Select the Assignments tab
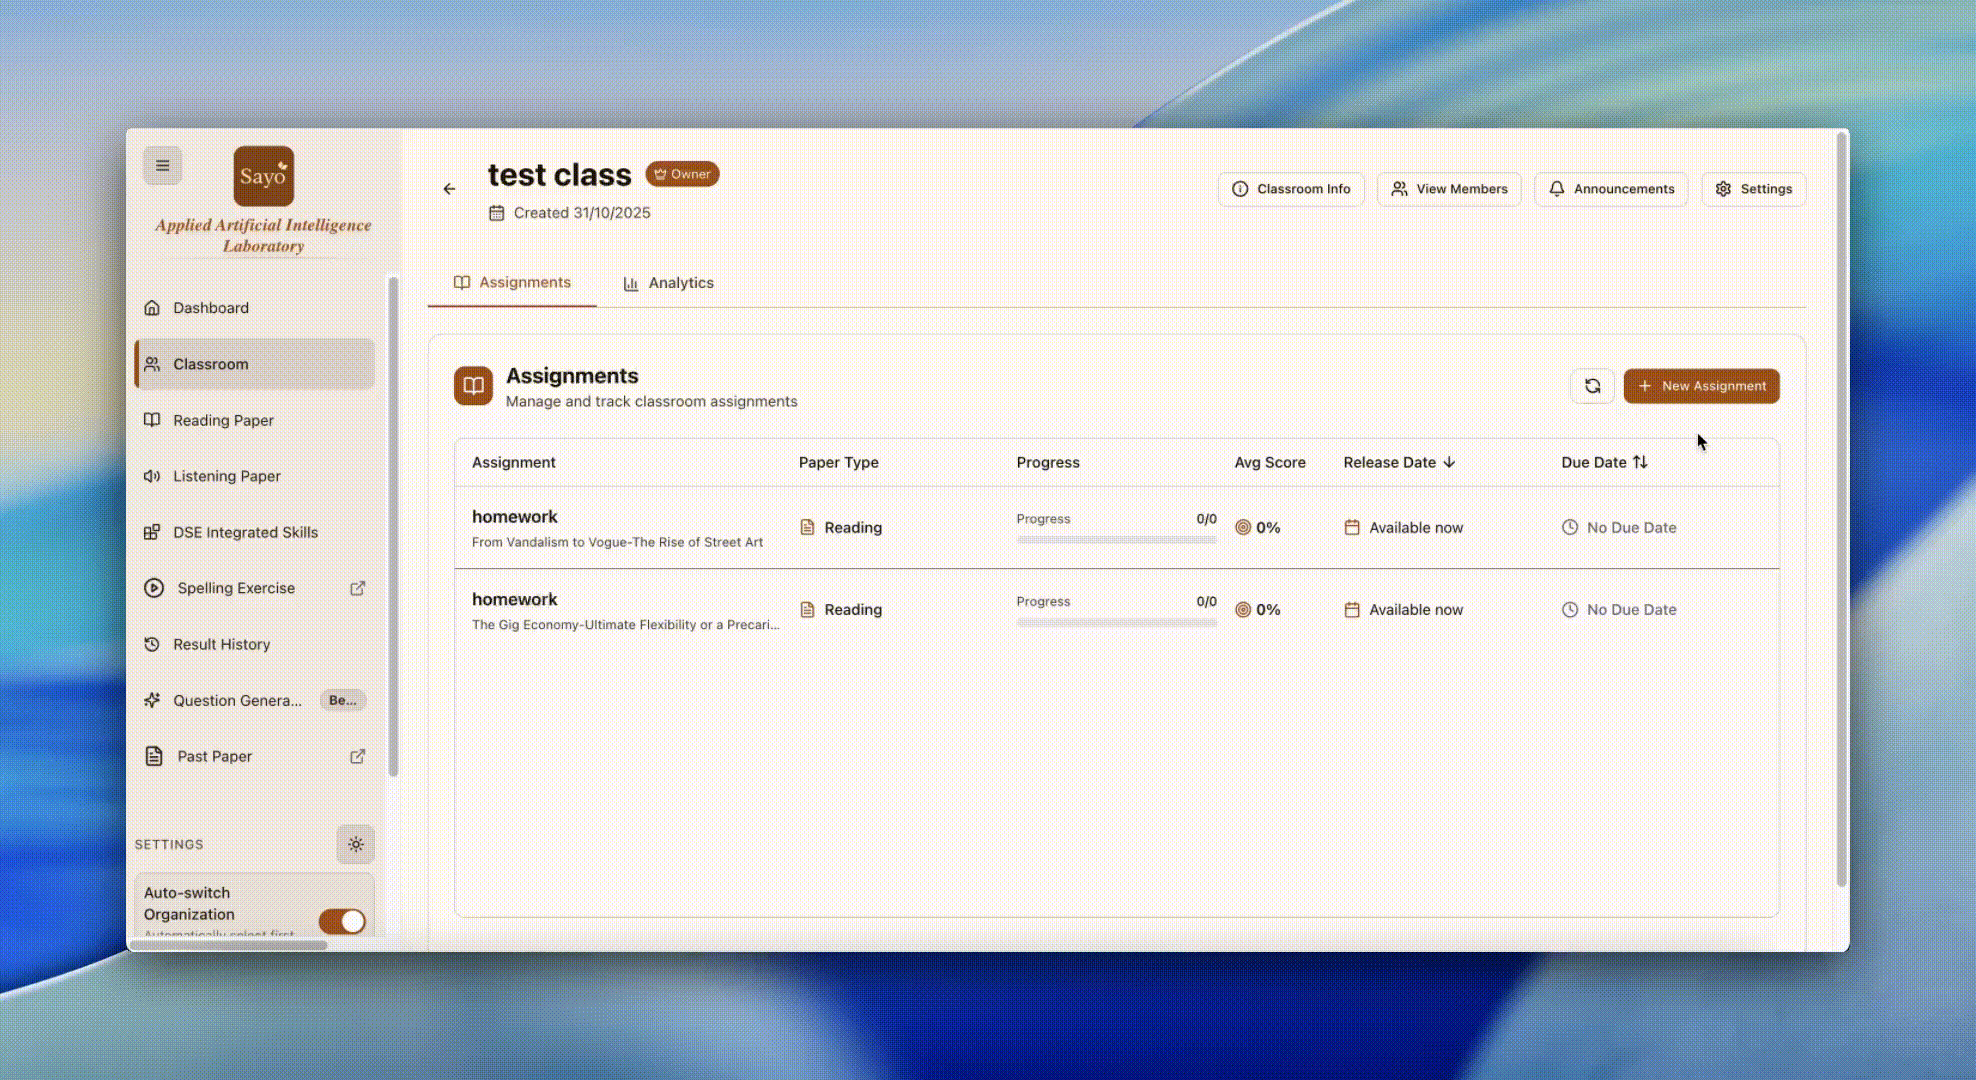Viewport: 1976px width, 1080px height. [x=512, y=283]
